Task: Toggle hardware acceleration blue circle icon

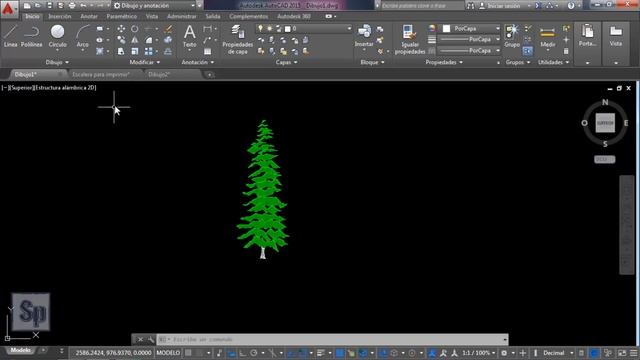Action: click(x=594, y=353)
